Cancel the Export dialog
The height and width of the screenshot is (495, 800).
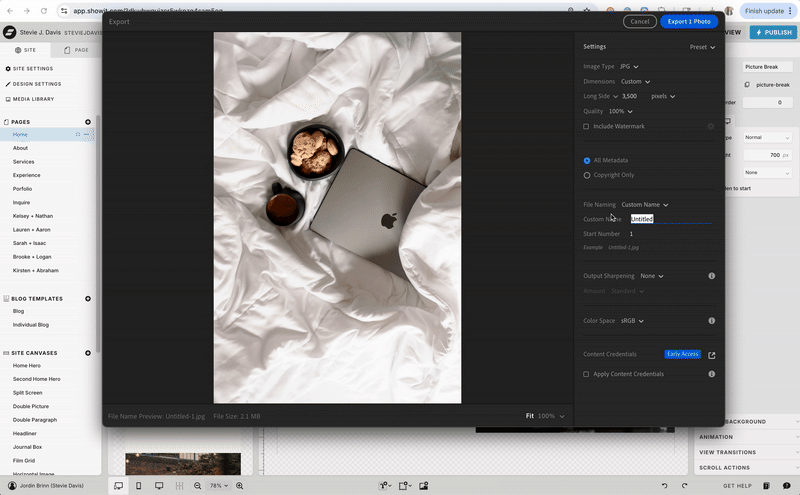point(640,21)
